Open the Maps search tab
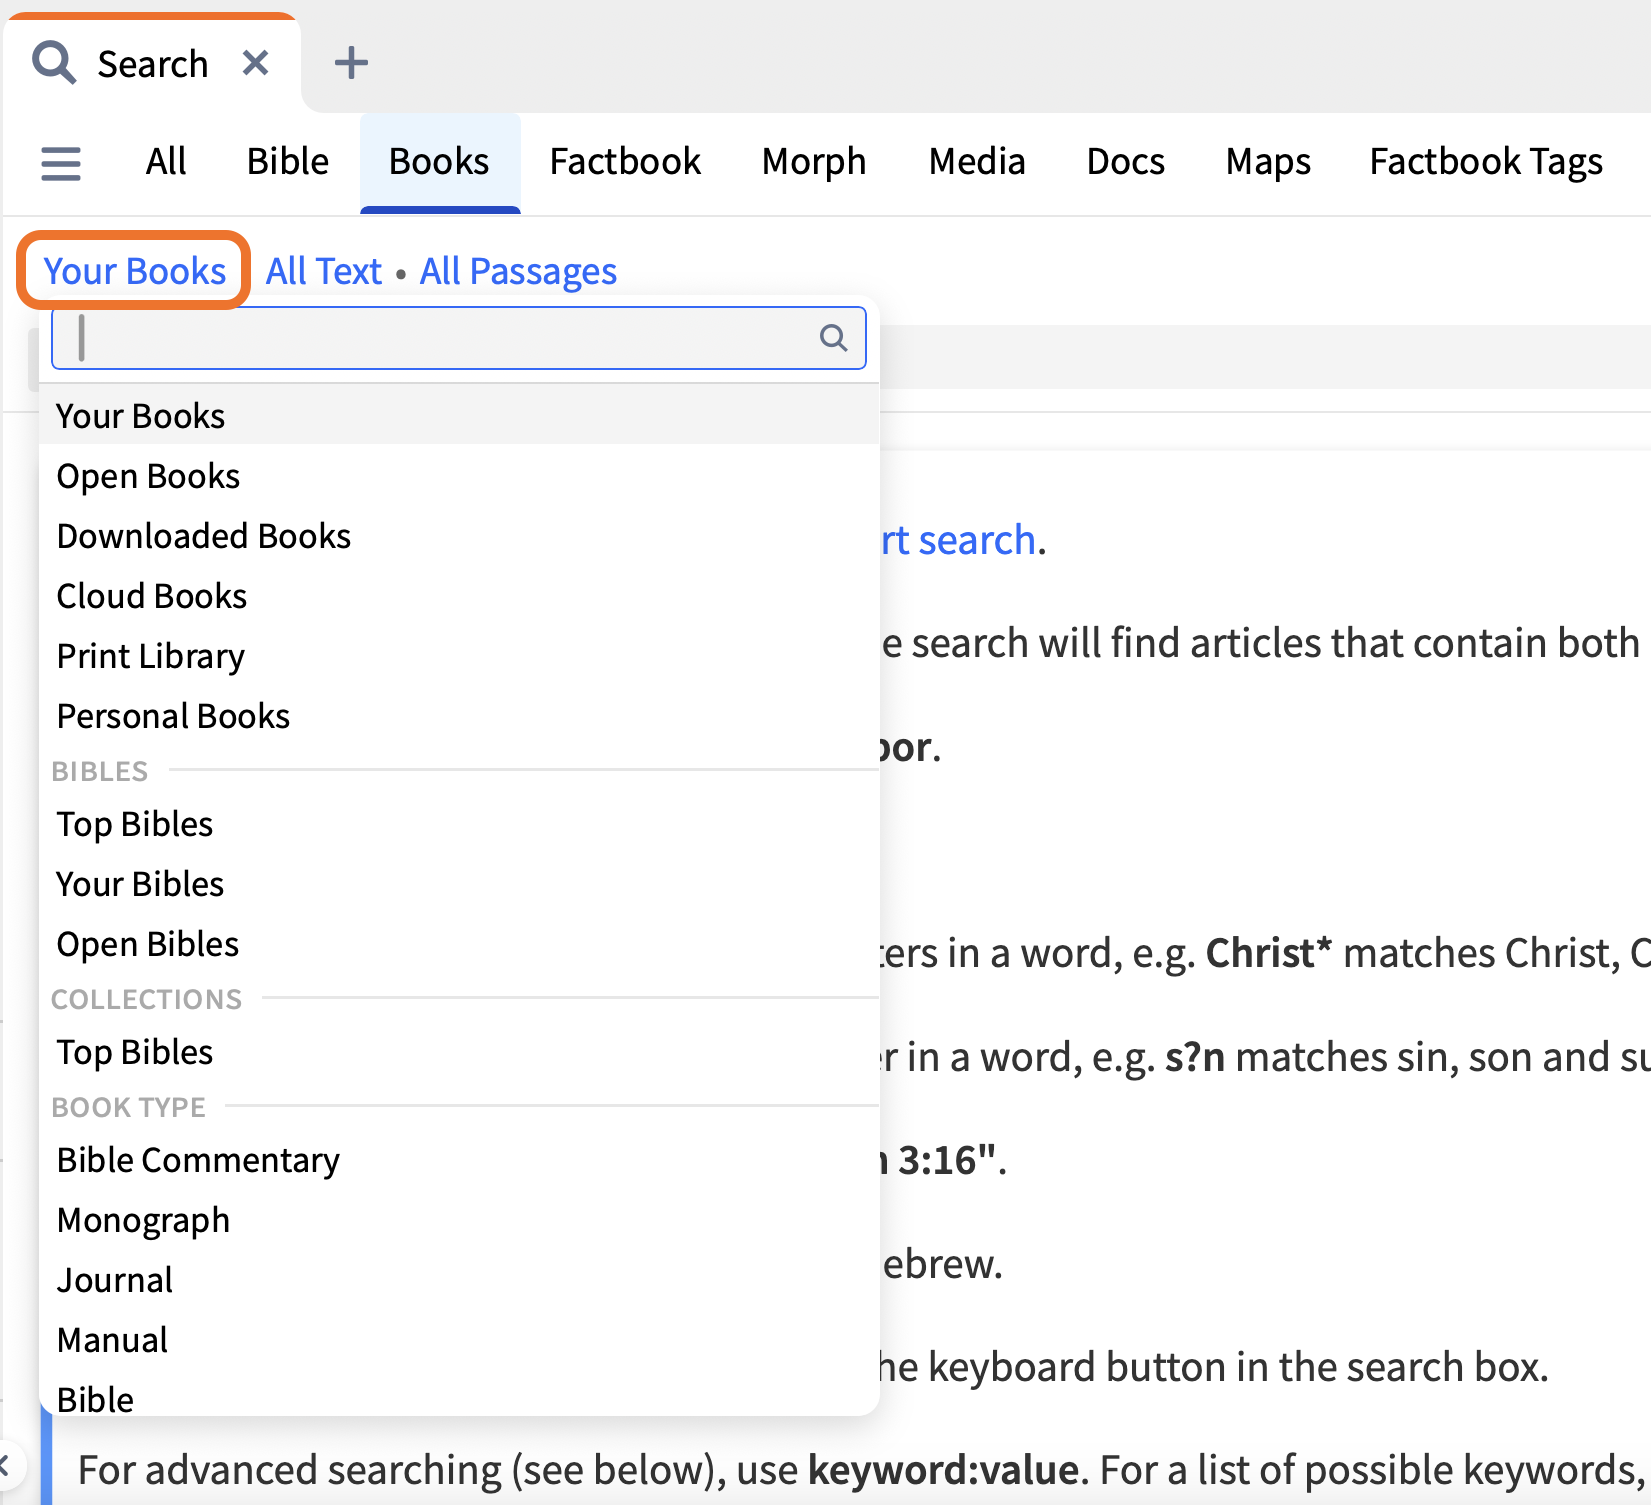This screenshot has width=1651, height=1505. tap(1268, 162)
